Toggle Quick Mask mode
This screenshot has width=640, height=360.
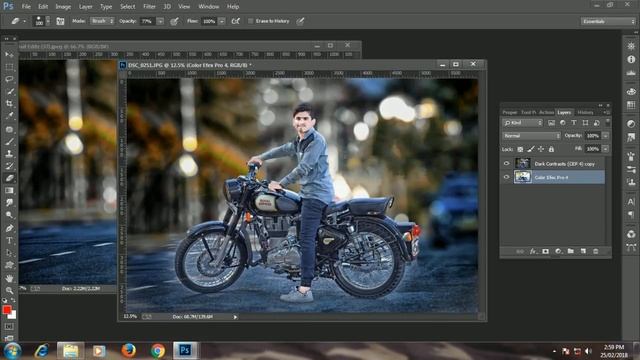pos(9,327)
